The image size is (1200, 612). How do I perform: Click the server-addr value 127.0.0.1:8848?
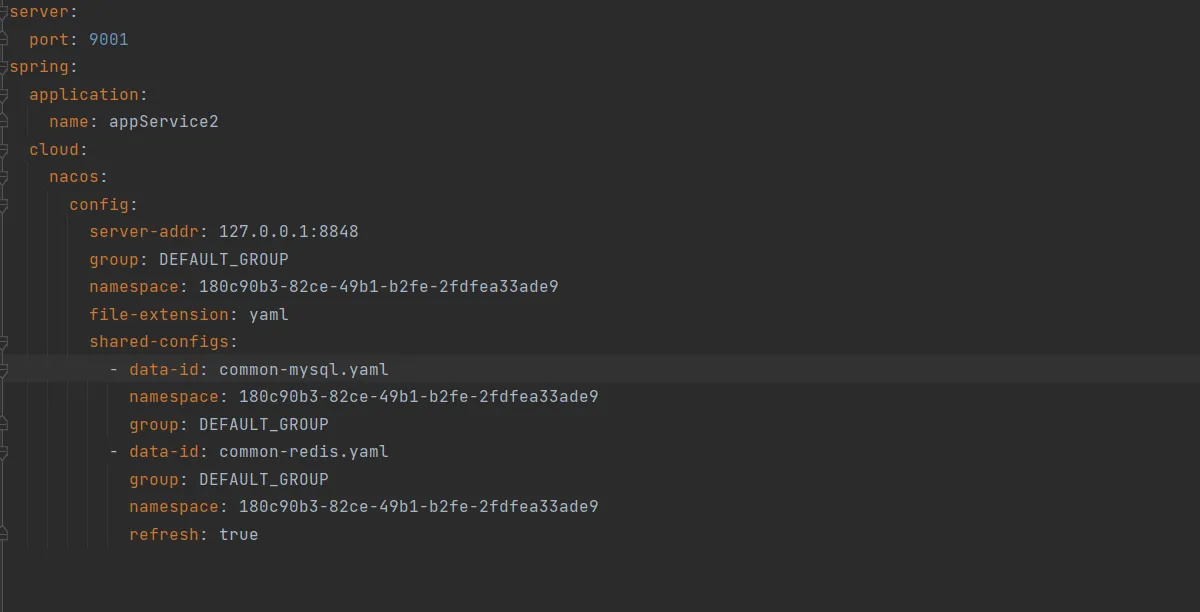pyautogui.click(x=288, y=232)
